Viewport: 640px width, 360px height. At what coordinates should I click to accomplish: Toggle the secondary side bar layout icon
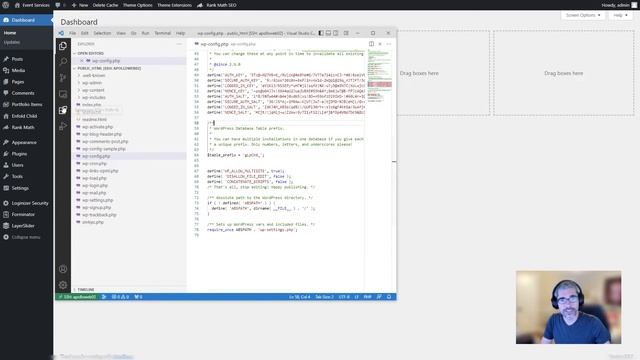[336, 33]
